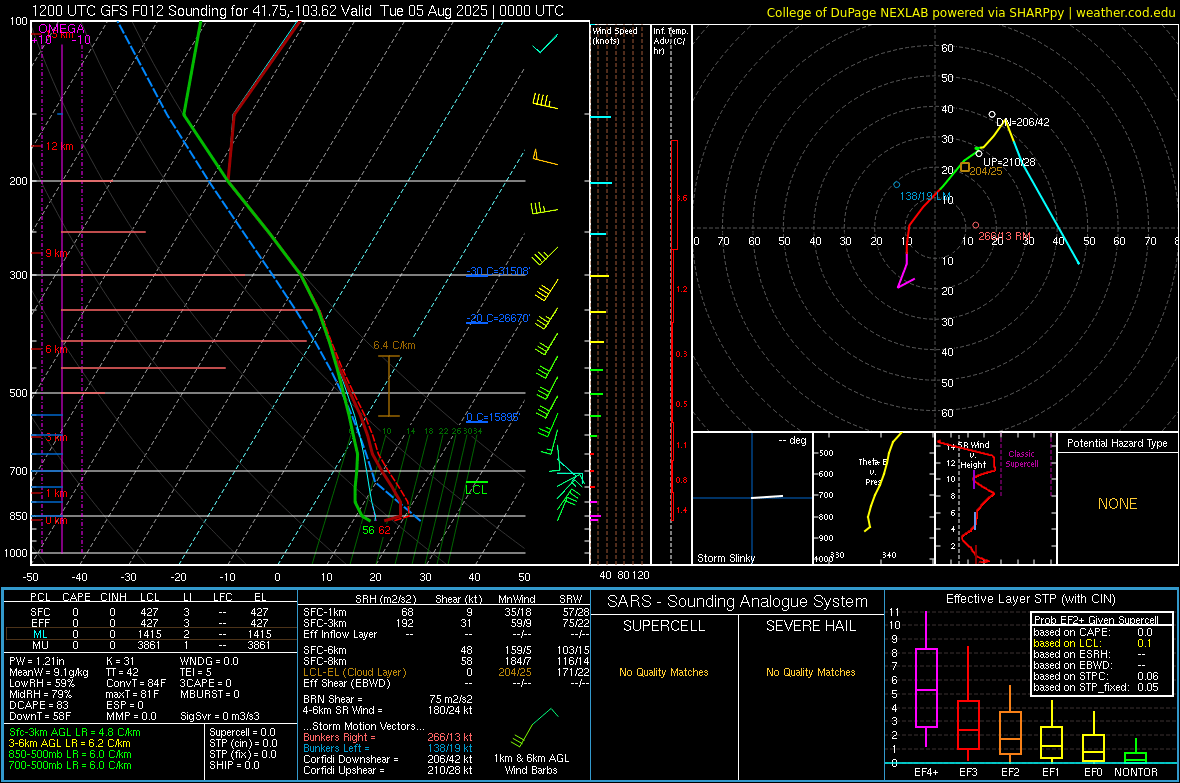Click the Storm Slinky panel label
1180x783 pixels.
(725, 558)
